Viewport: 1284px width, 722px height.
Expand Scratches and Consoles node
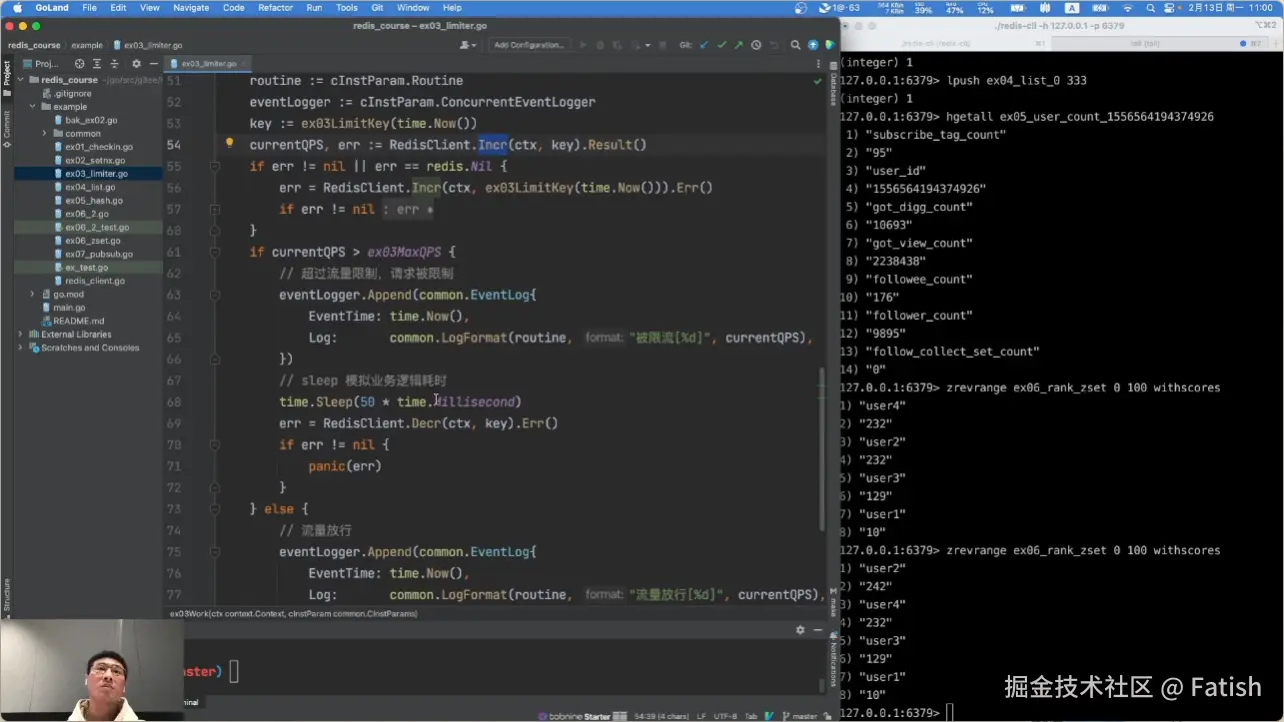(x=20, y=348)
